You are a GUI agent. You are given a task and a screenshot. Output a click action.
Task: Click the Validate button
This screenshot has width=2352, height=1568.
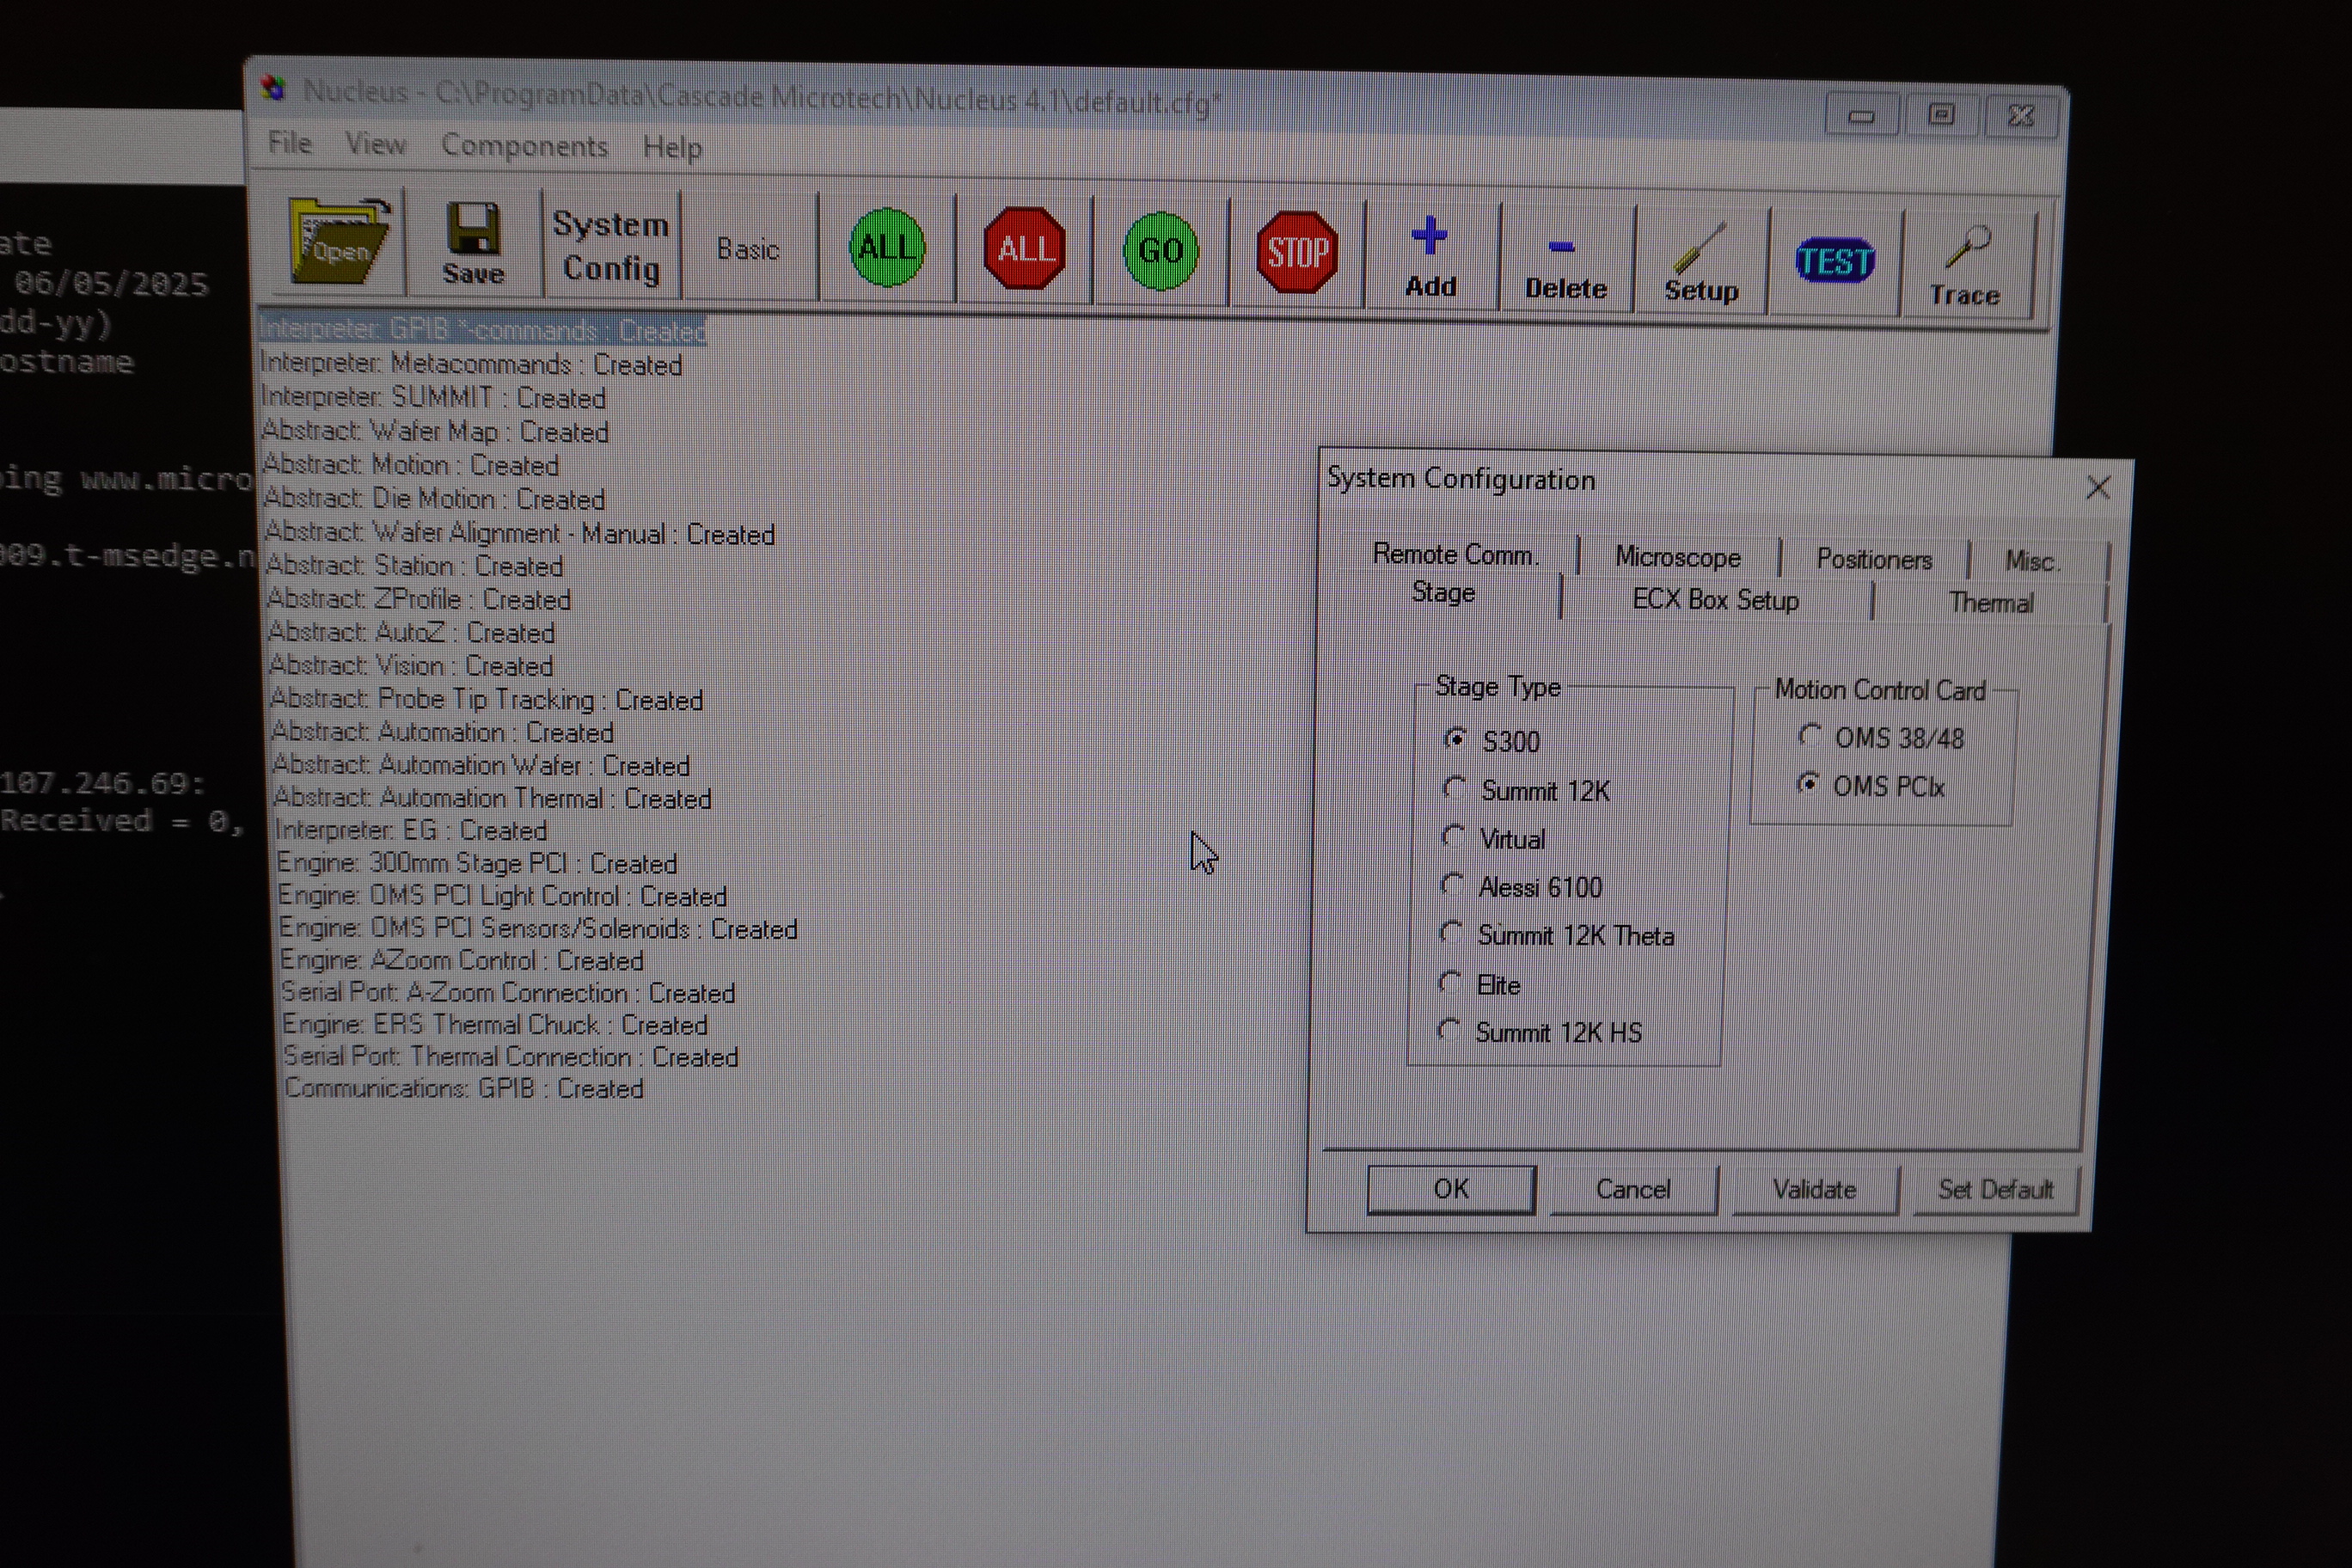coord(1813,1189)
